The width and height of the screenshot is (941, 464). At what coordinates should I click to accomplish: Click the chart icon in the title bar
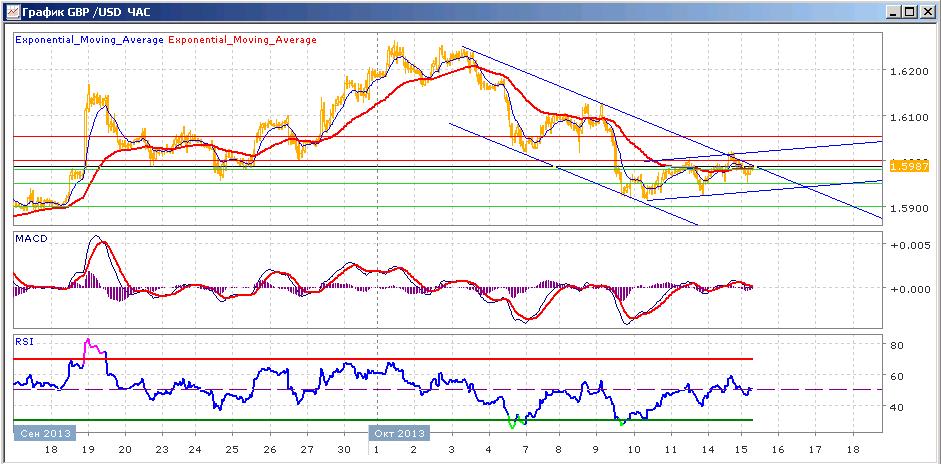click(12, 12)
